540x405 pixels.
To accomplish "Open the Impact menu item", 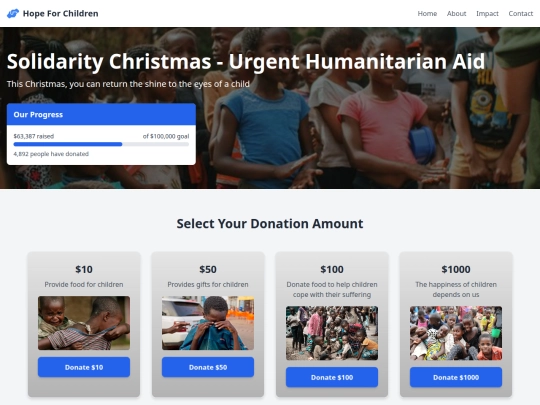I will 487,13.
